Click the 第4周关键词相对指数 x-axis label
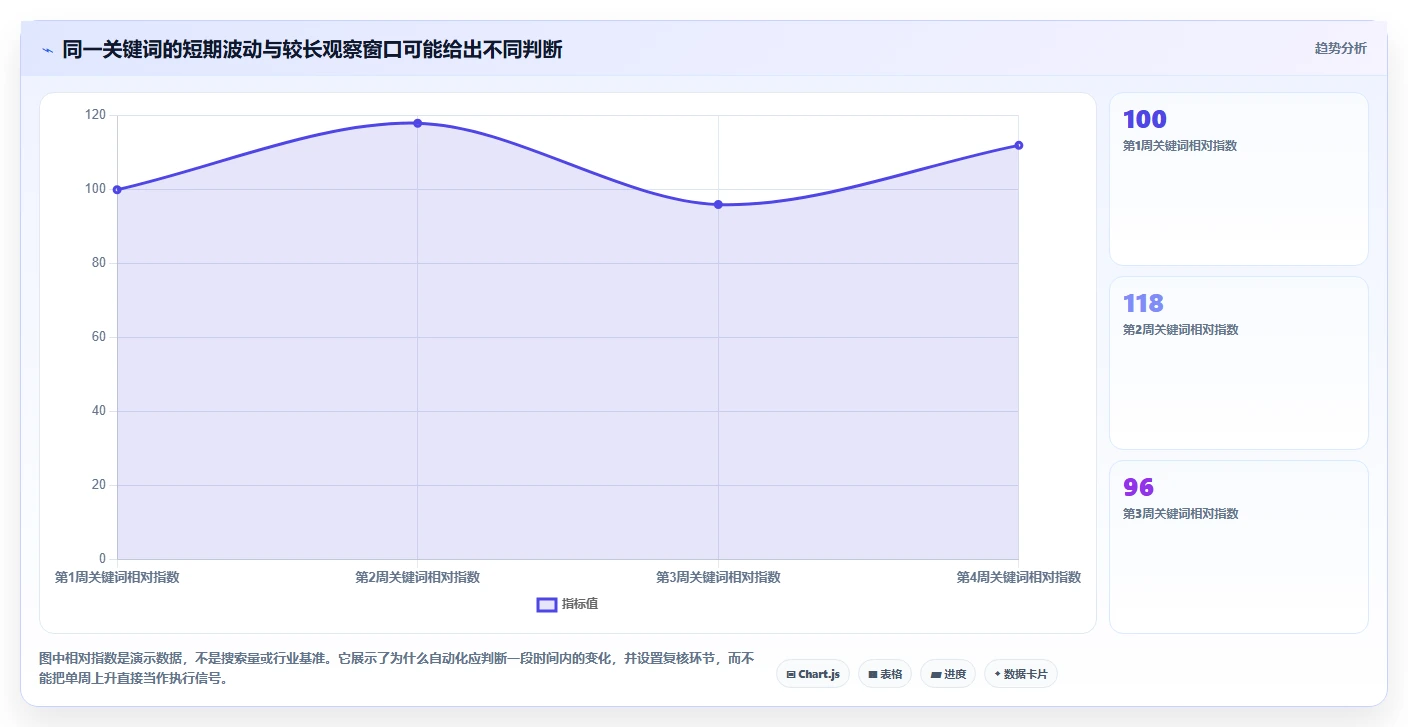 point(1018,577)
